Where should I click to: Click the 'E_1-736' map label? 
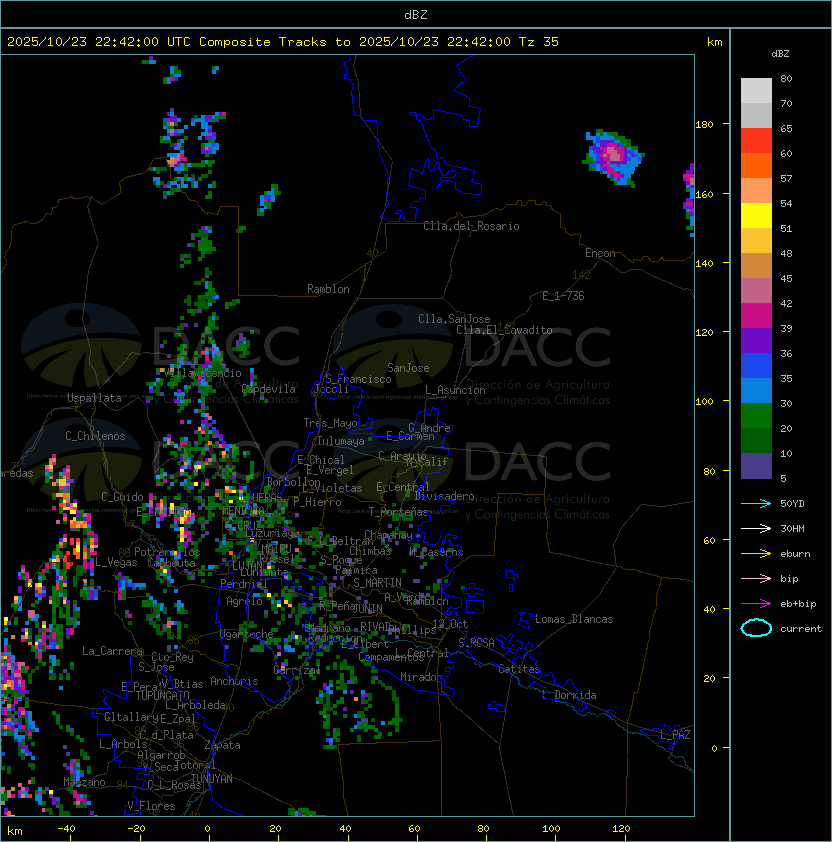pos(563,296)
